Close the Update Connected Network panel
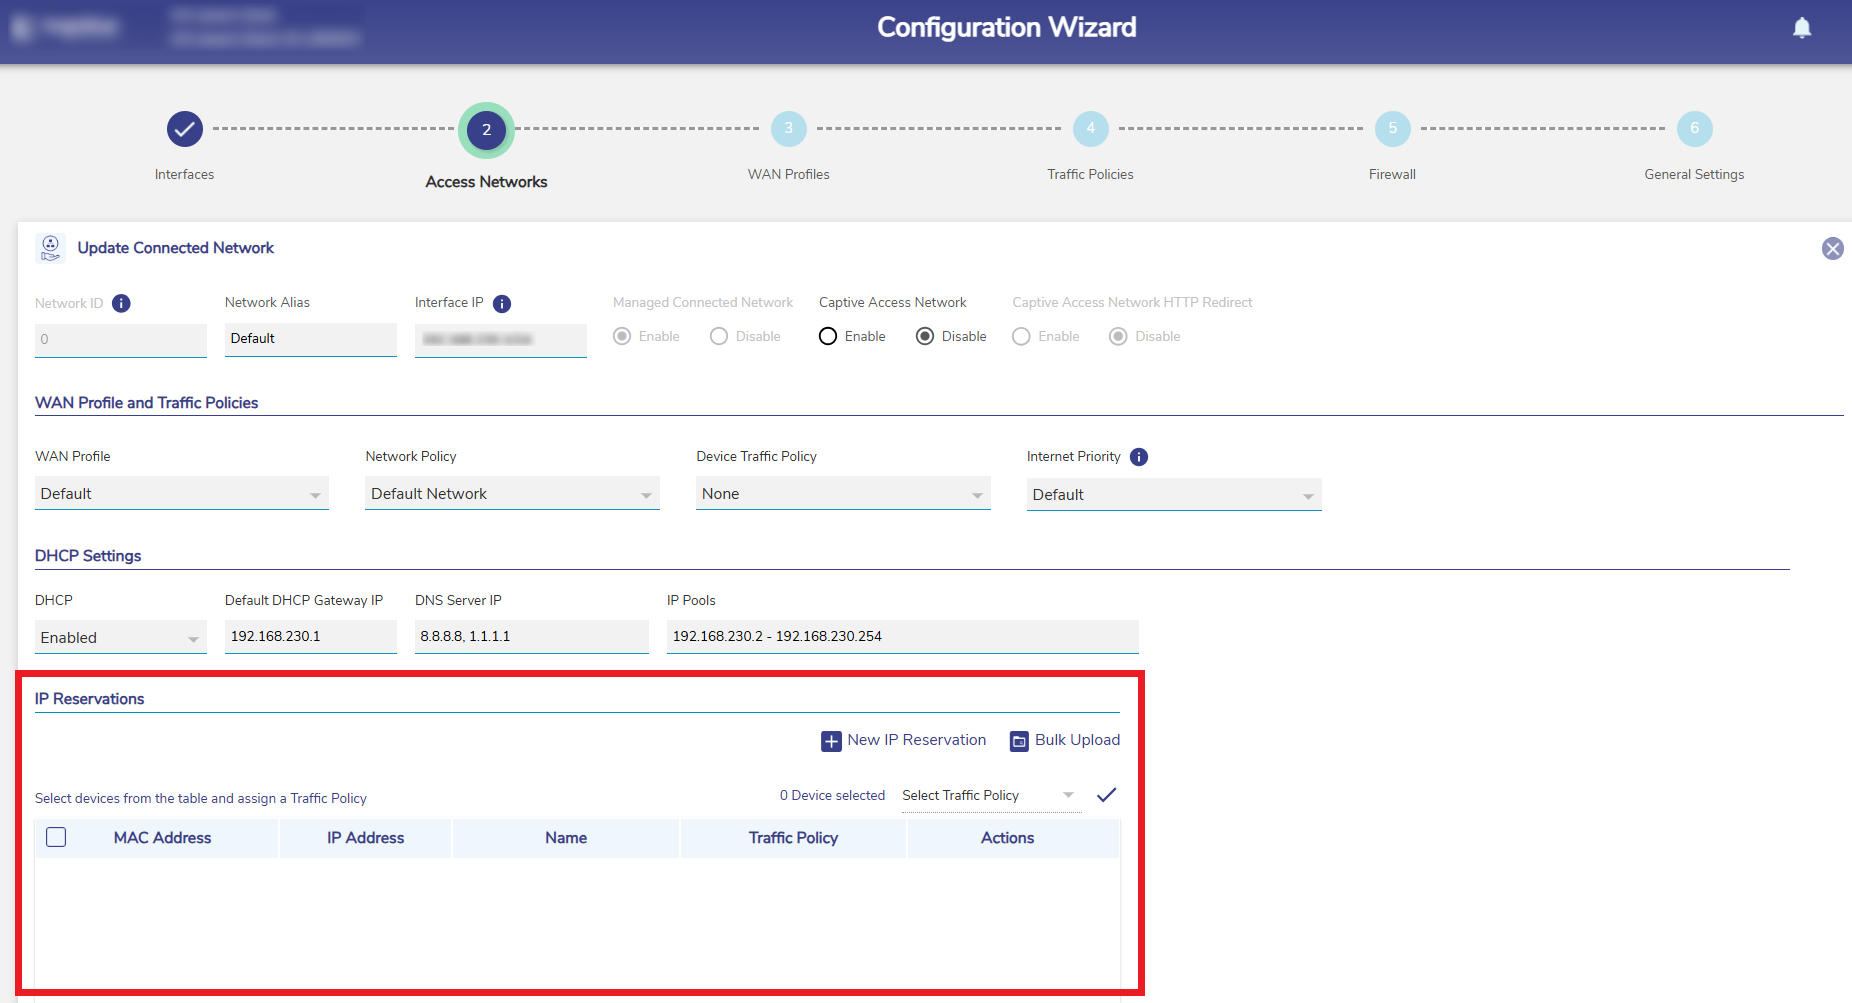Viewport: 1852px width, 1003px height. 1833,249
